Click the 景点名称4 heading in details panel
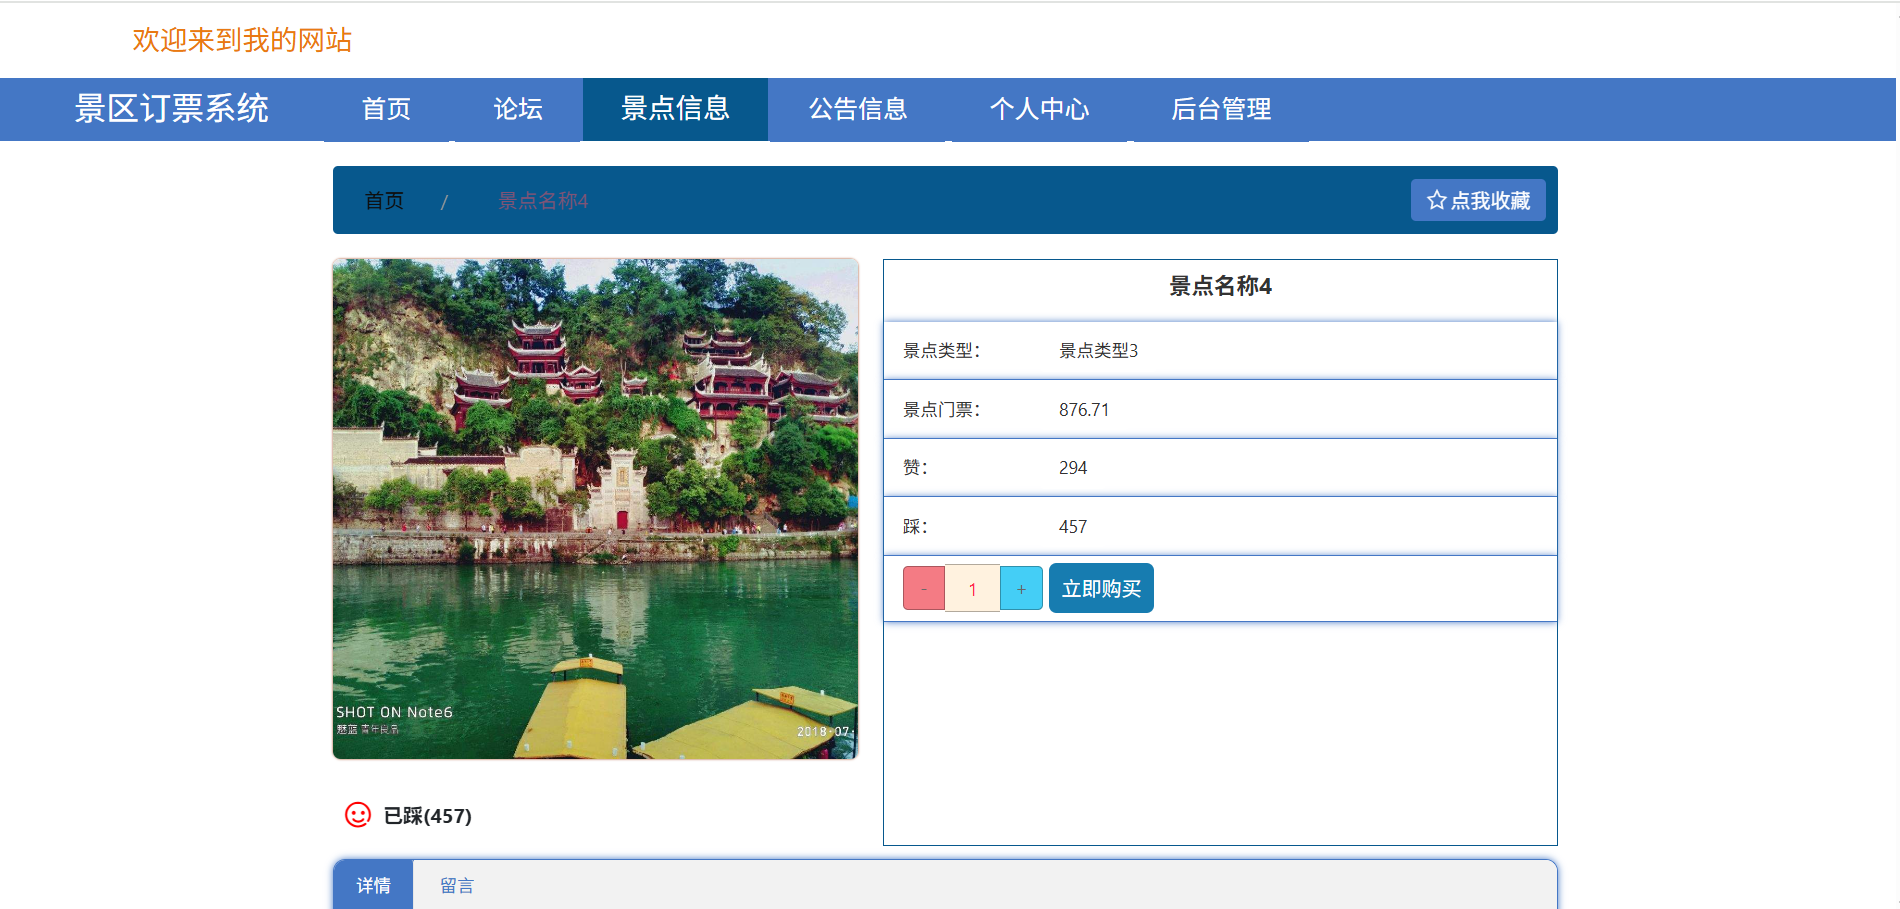The width and height of the screenshot is (1900, 909). click(1220, 286)
